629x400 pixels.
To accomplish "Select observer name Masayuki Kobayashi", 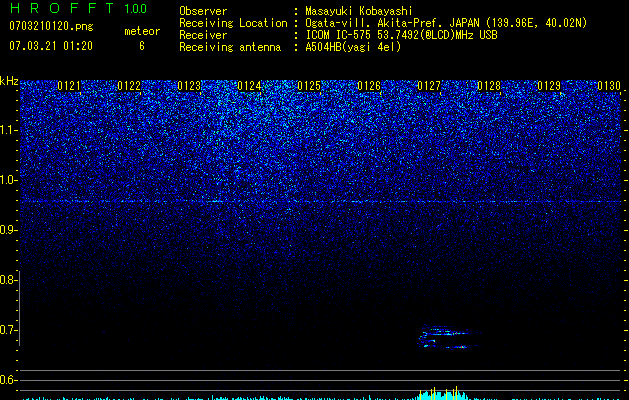I will coord(359,11).
